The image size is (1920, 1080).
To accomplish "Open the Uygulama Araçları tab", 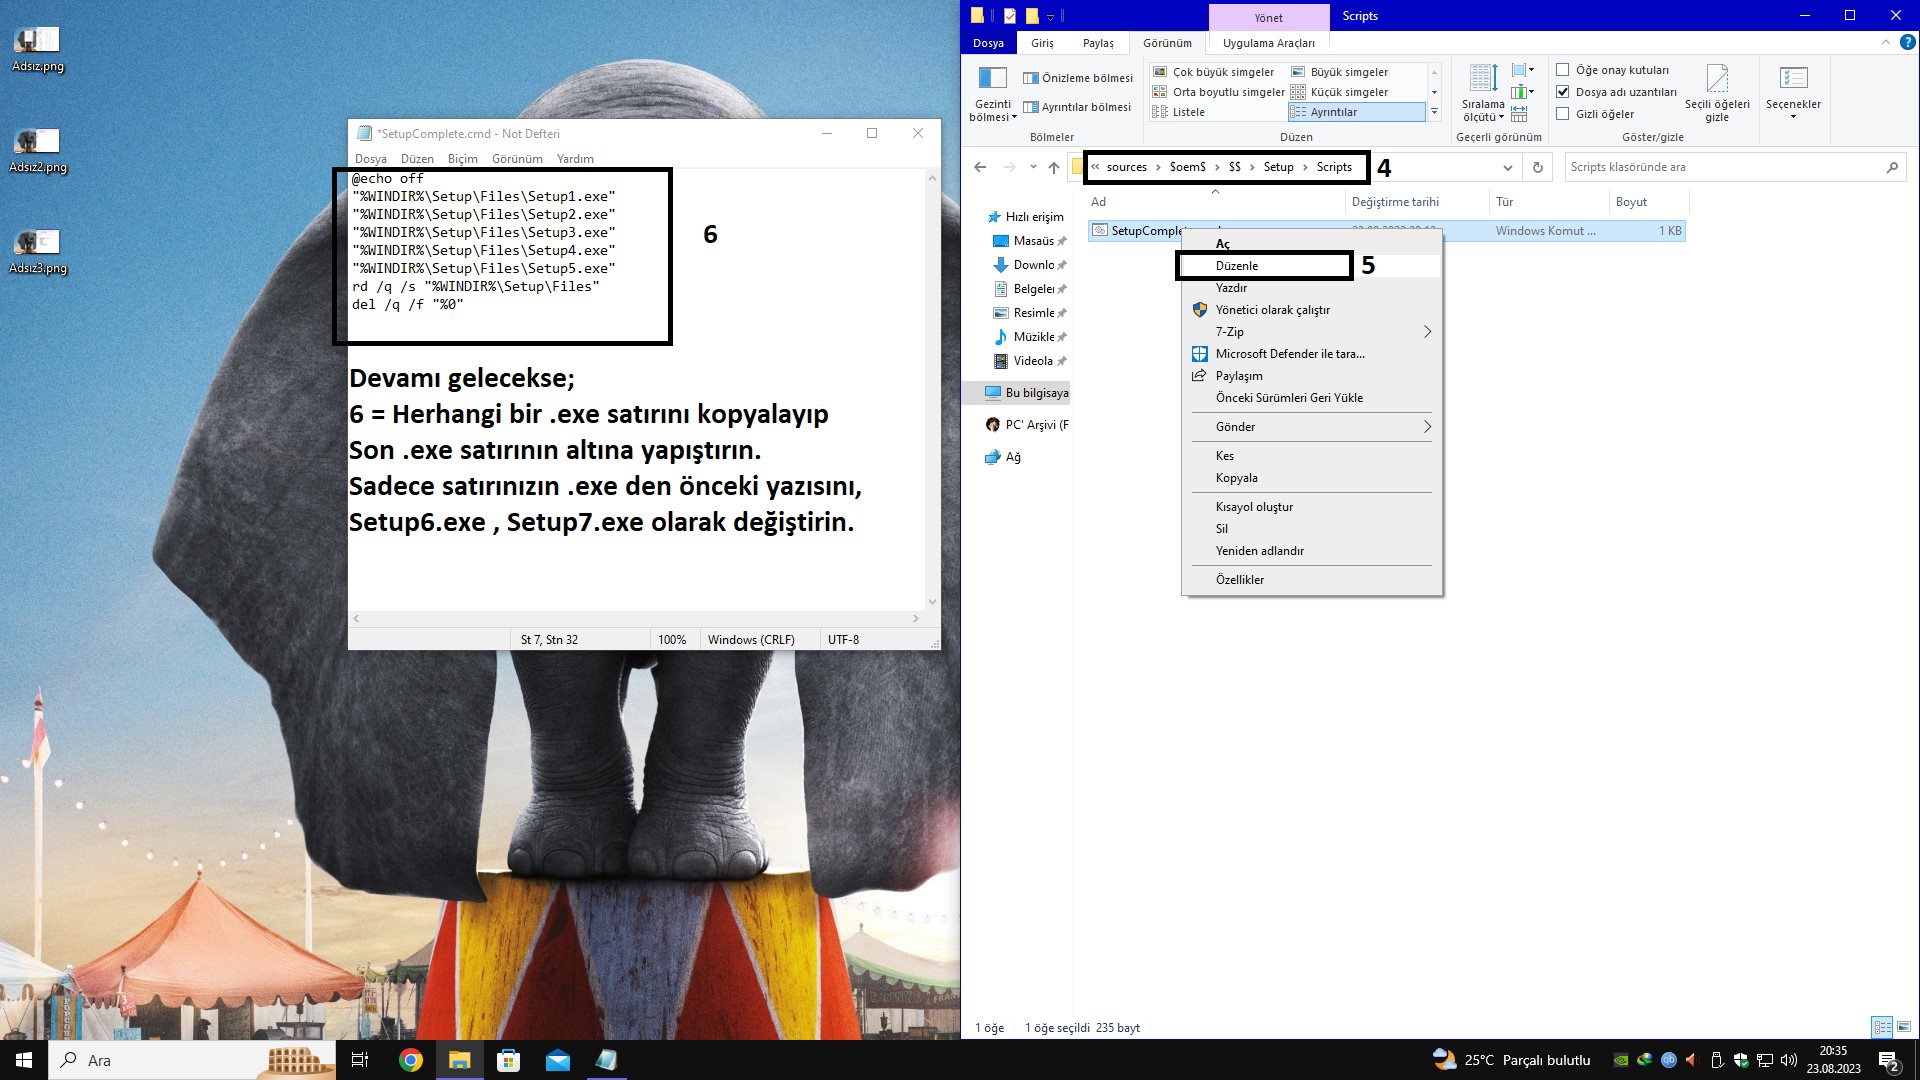I will pyautogui.click(x=1268, y=43).
